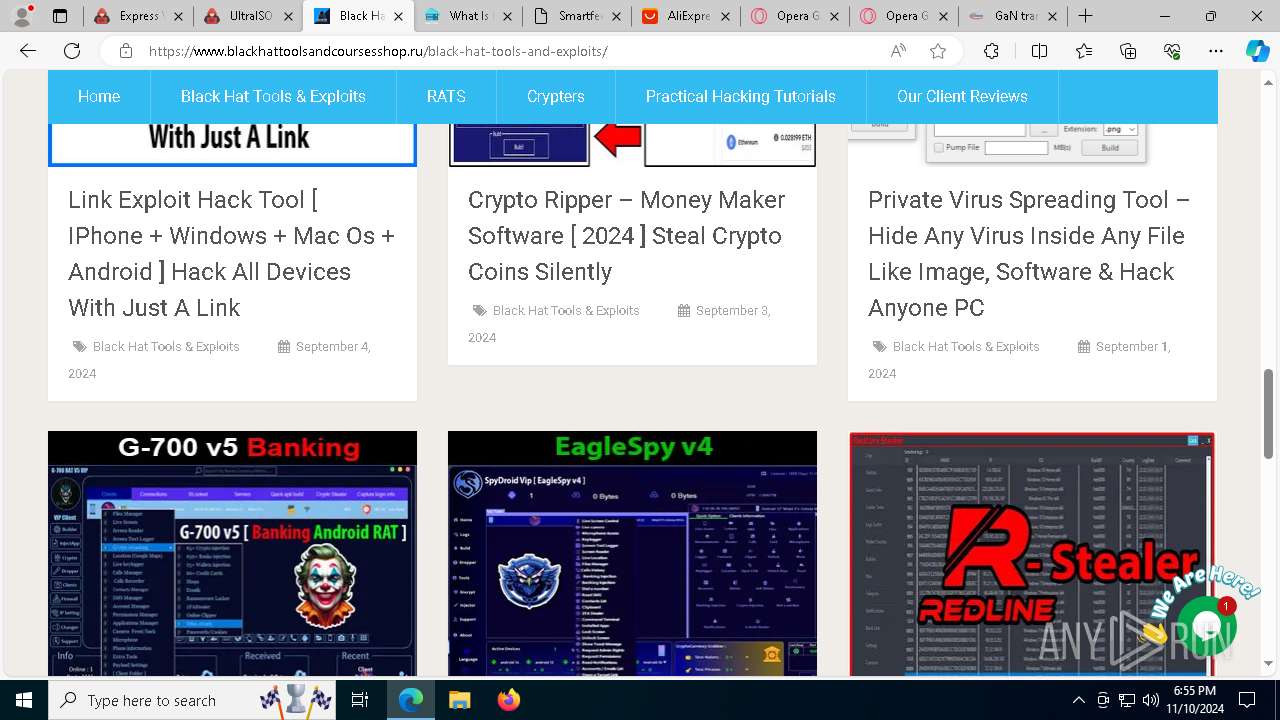The height and width of the screenshot is (720, 1280).
Task: Open the G-700 v5 Banking thumbnail
Action: point(232,554)
